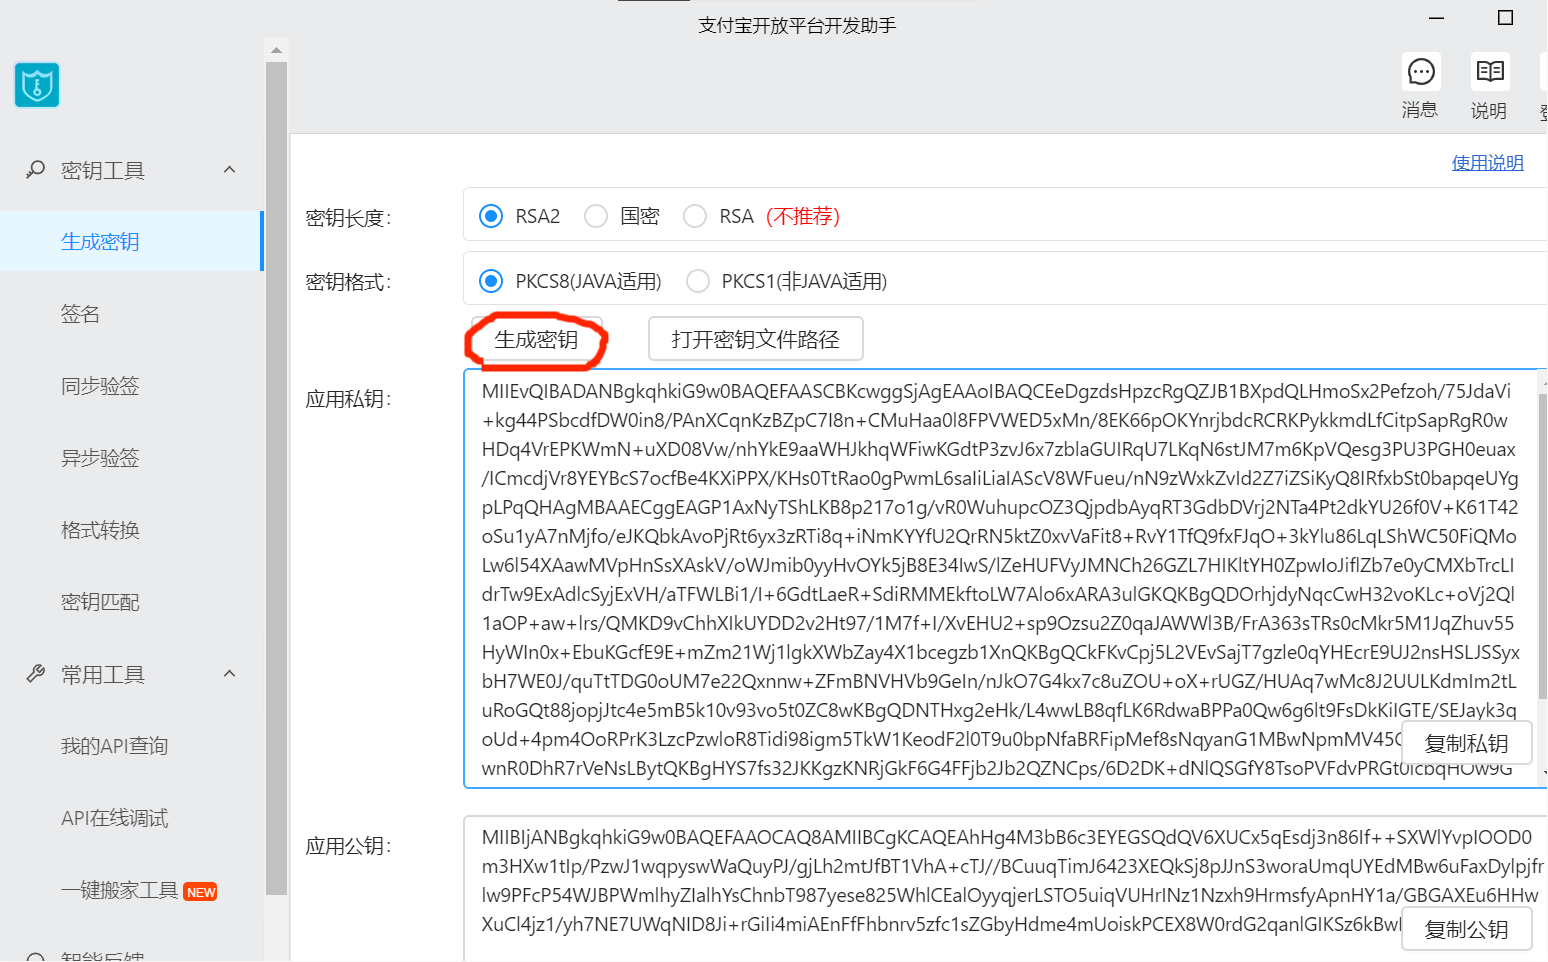Click the 密钥工具 key search icon
The height and width of the screenshot is (962, 1548).
point(36,170)
